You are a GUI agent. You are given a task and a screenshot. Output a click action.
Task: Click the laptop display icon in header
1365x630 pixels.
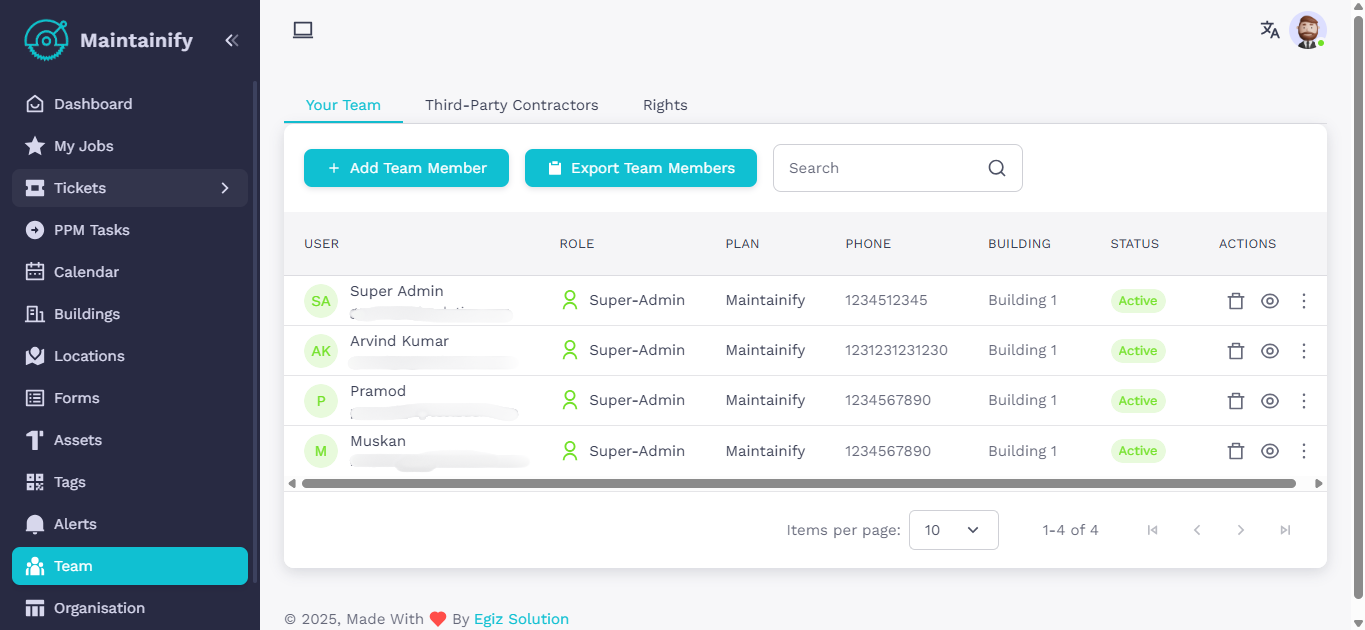tap(303, 30)
